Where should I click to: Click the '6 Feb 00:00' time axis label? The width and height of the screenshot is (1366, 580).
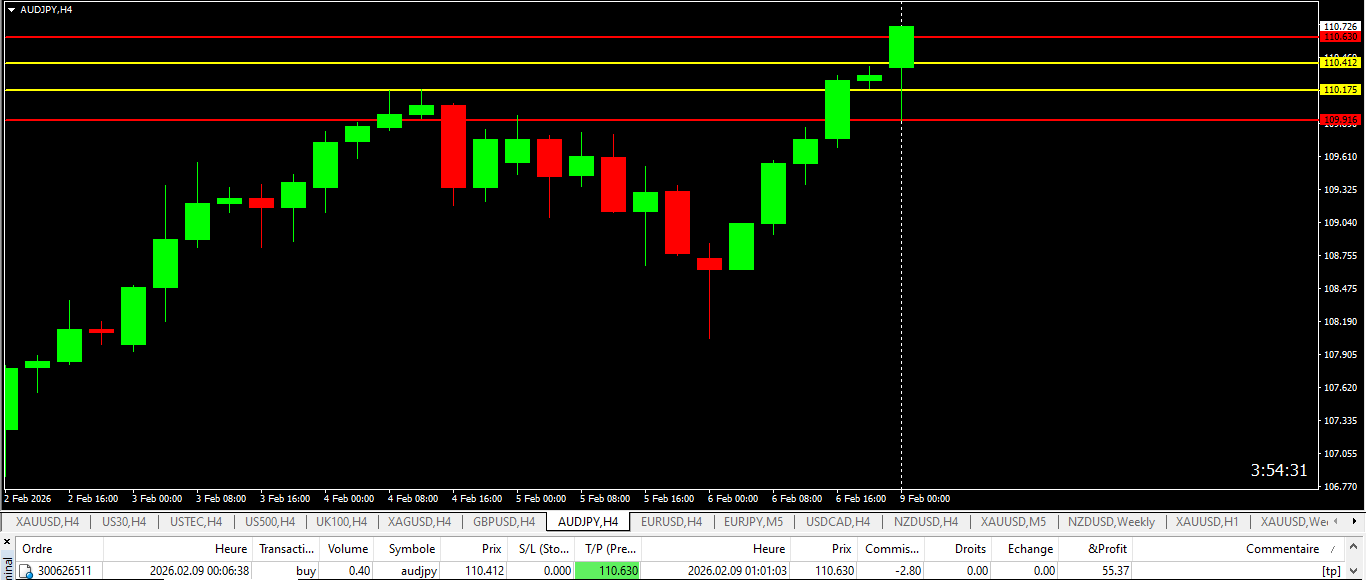pyautogui.click(x=733, y=498)
